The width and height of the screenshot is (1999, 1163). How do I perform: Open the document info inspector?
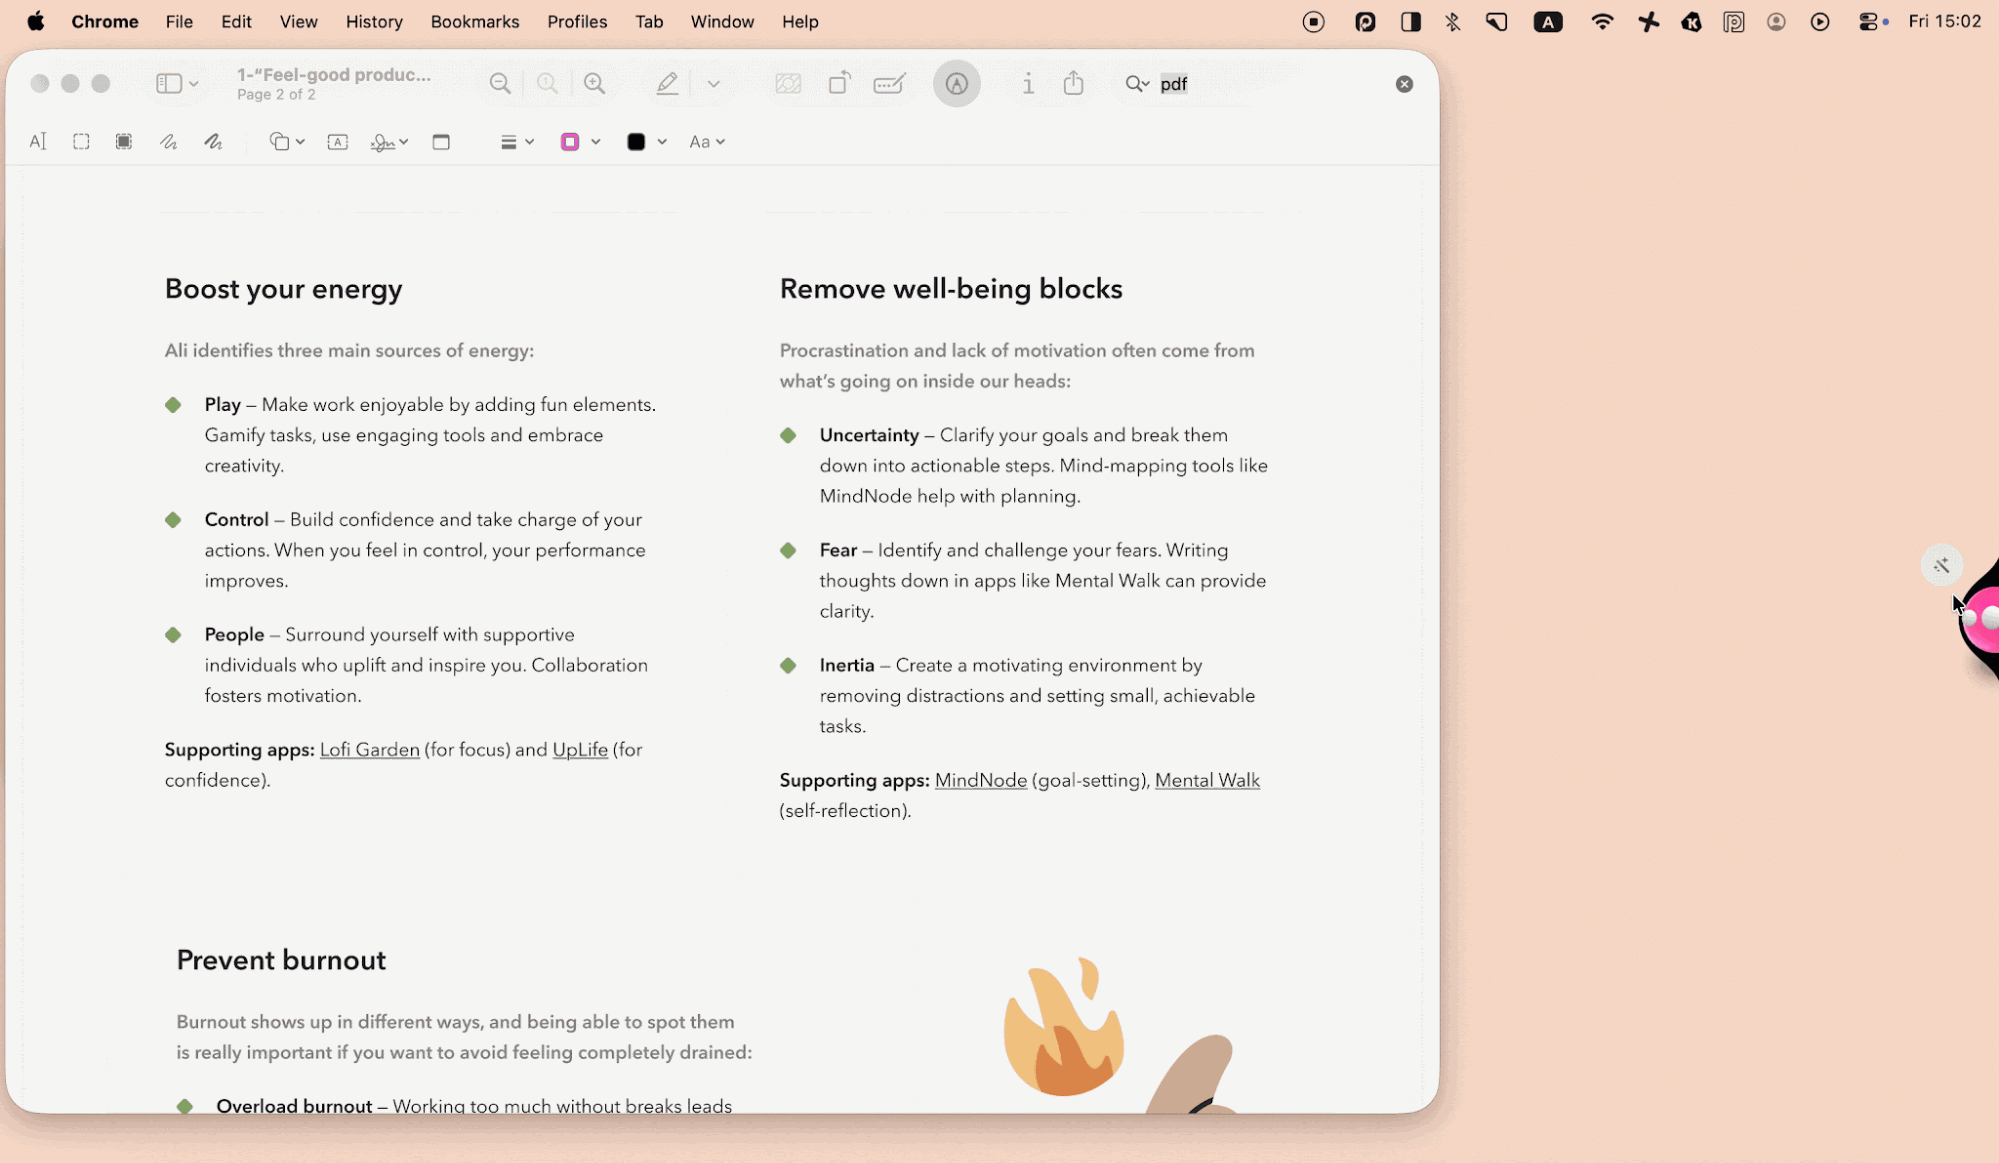[x=1028, y=84]
